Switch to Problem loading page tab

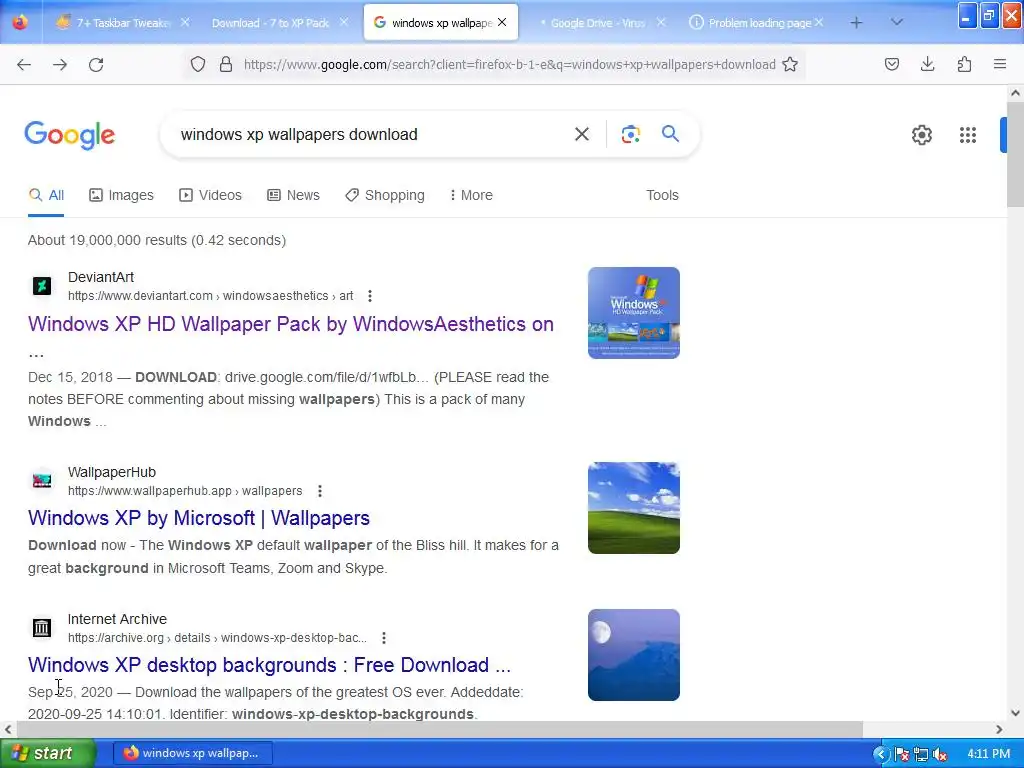(x=759, y=23)
